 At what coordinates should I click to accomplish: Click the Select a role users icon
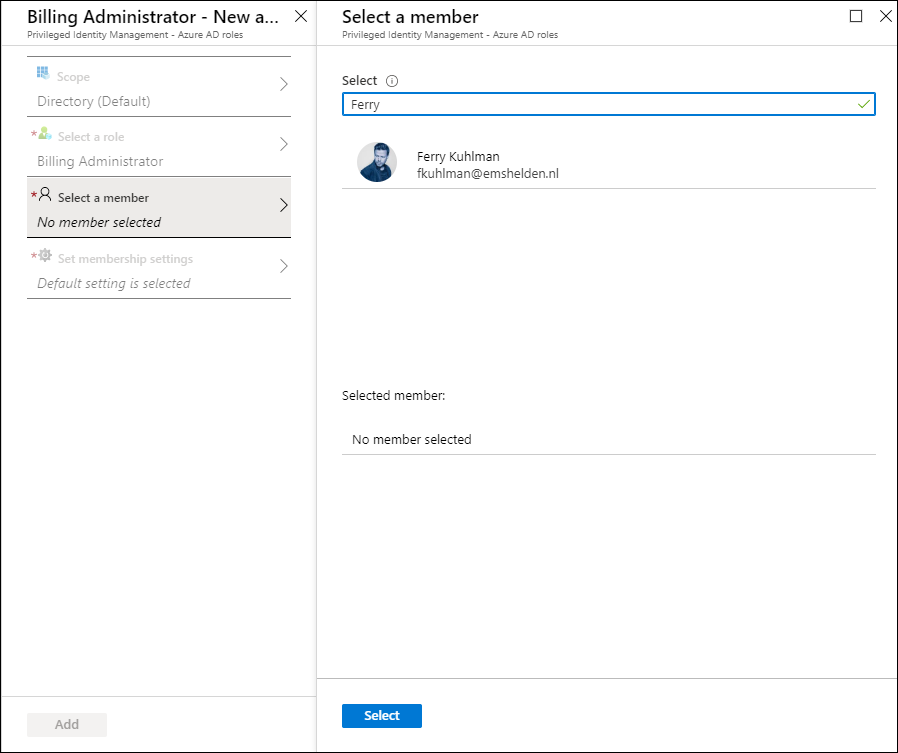point(45,134)
